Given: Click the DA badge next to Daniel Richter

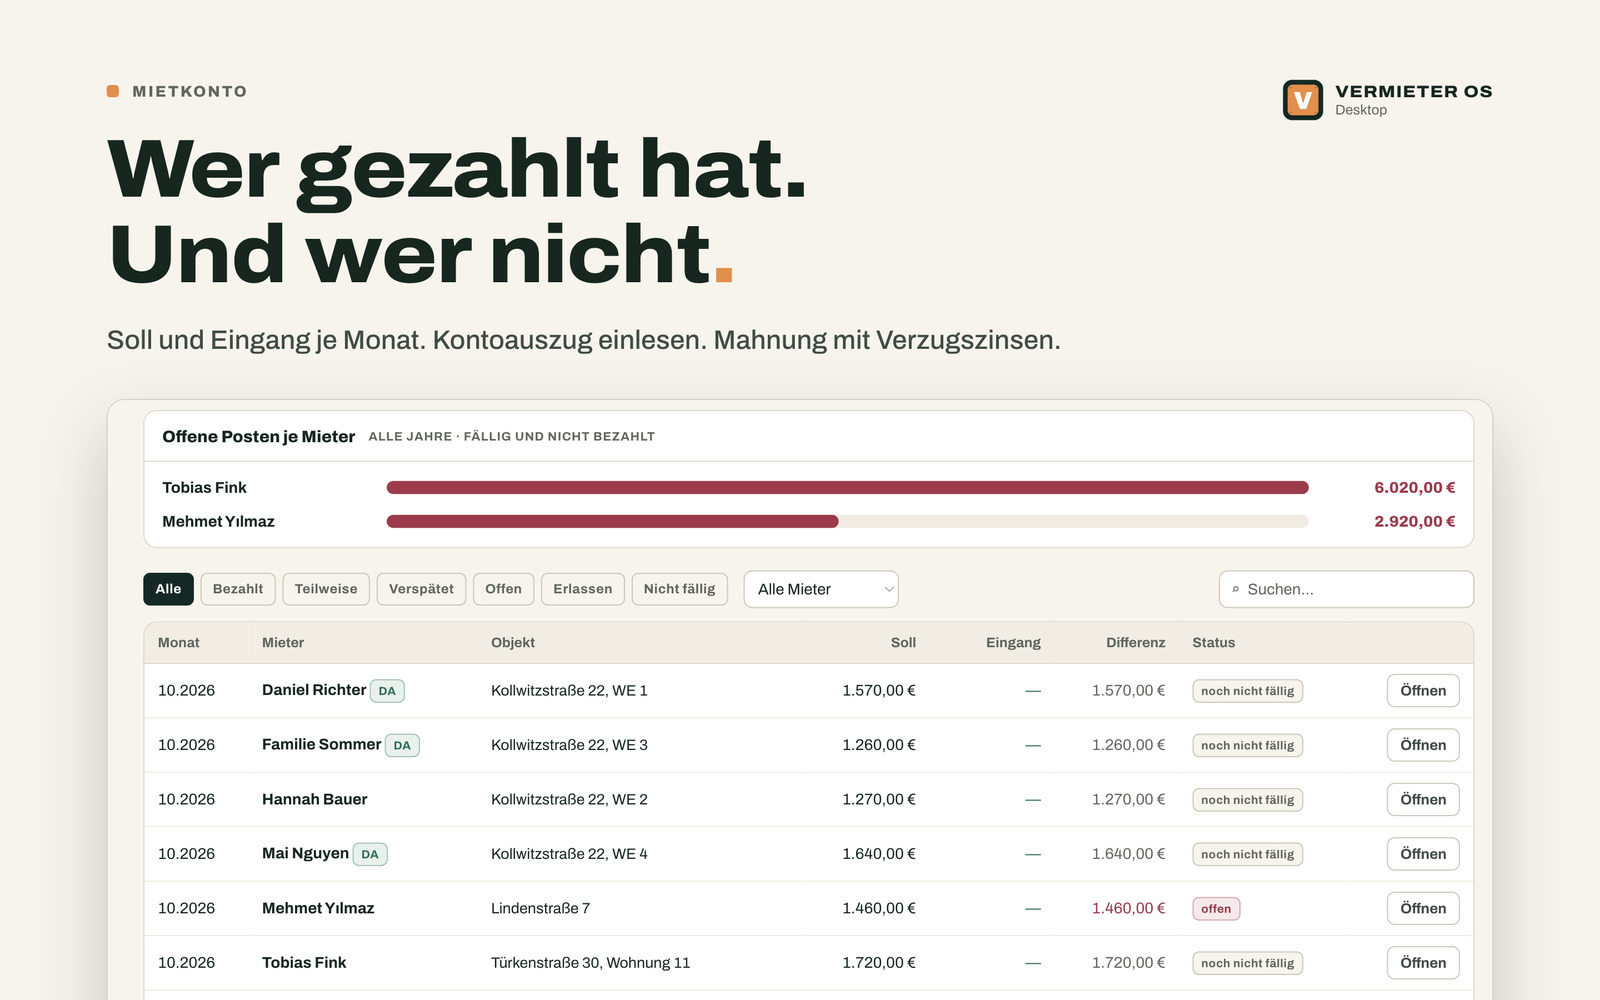Looking at the screenshot, I should point(387,691).
